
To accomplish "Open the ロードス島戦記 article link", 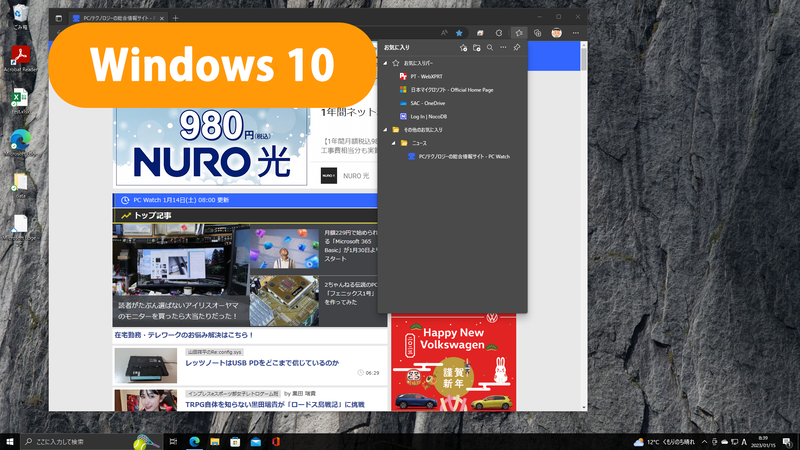I will click(274, 405).
